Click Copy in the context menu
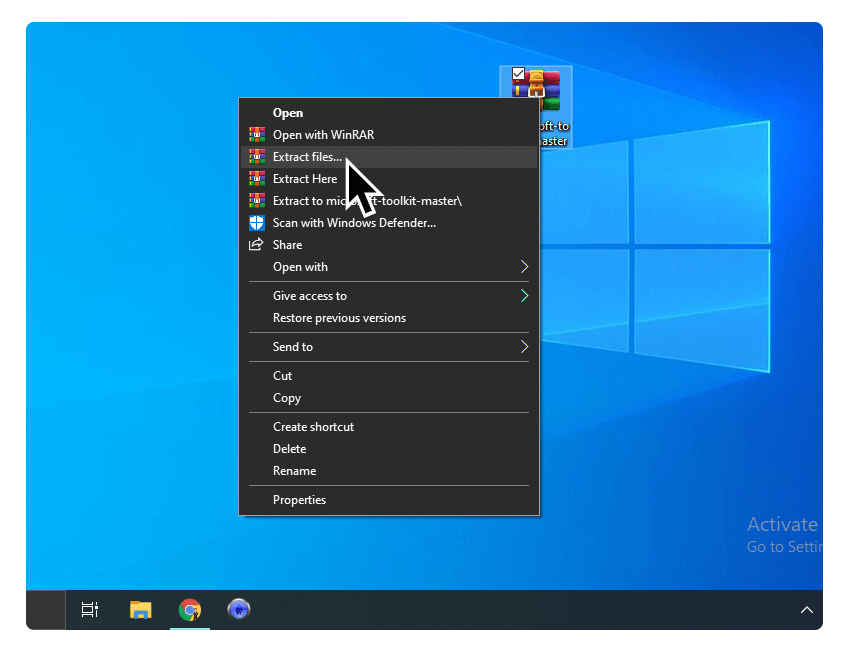This screenshot has width=849, height=652. (389, 398)
